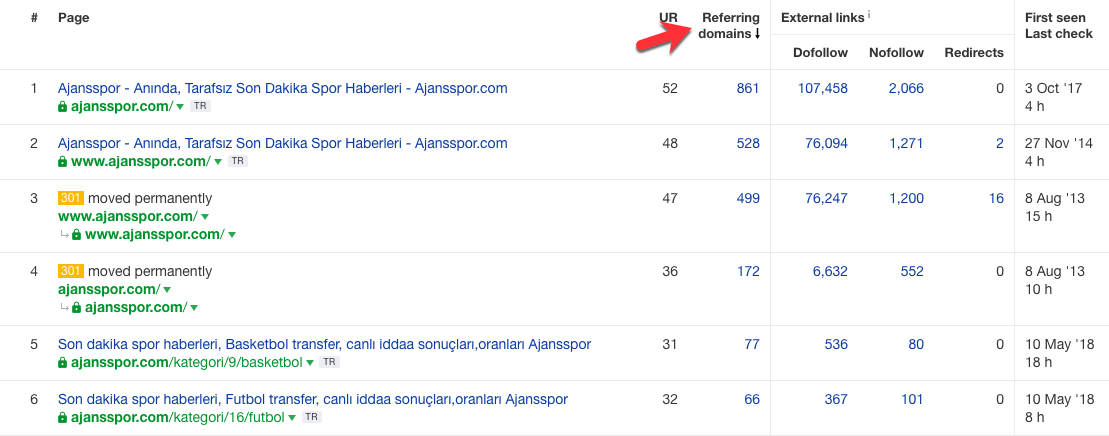This screenshot has height=436, width=1109.
Task: Open the 861 referring domains link
Action: (748, 88)
